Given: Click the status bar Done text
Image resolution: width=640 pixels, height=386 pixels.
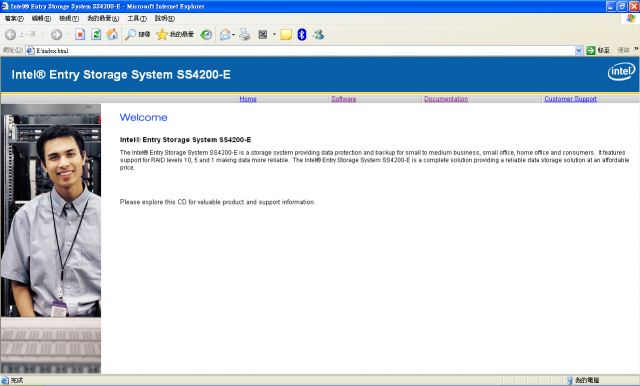Looking at the screenshot, I should pos(17,380).
